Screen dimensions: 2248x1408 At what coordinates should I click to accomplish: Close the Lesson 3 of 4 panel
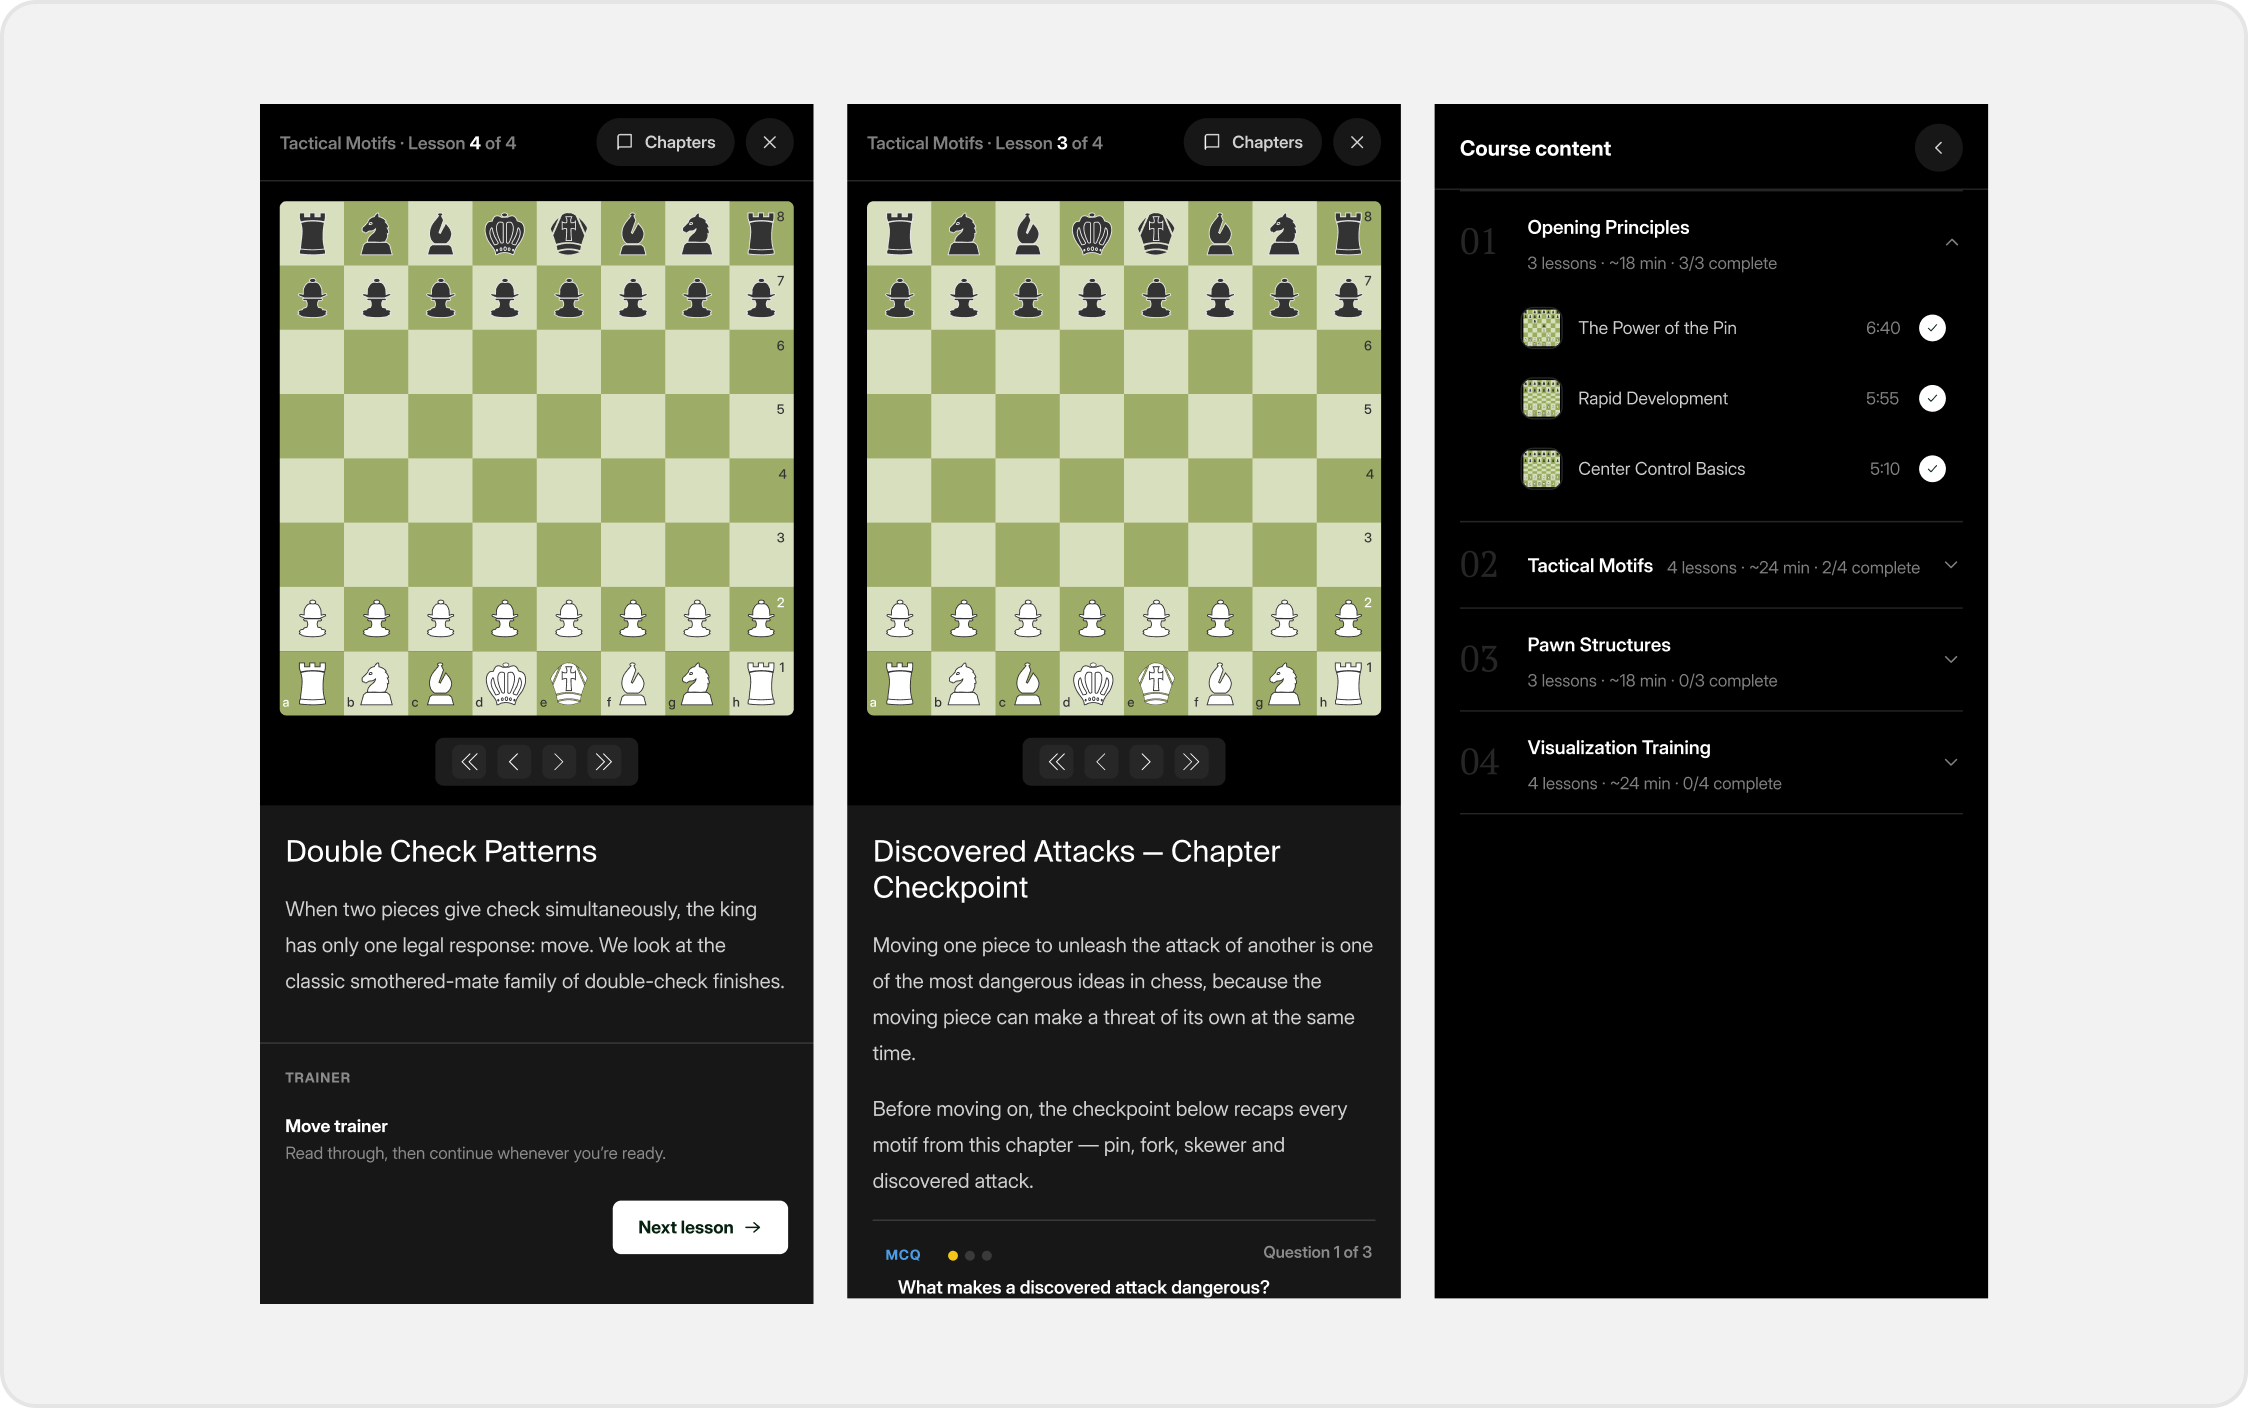pos(1357,142)
